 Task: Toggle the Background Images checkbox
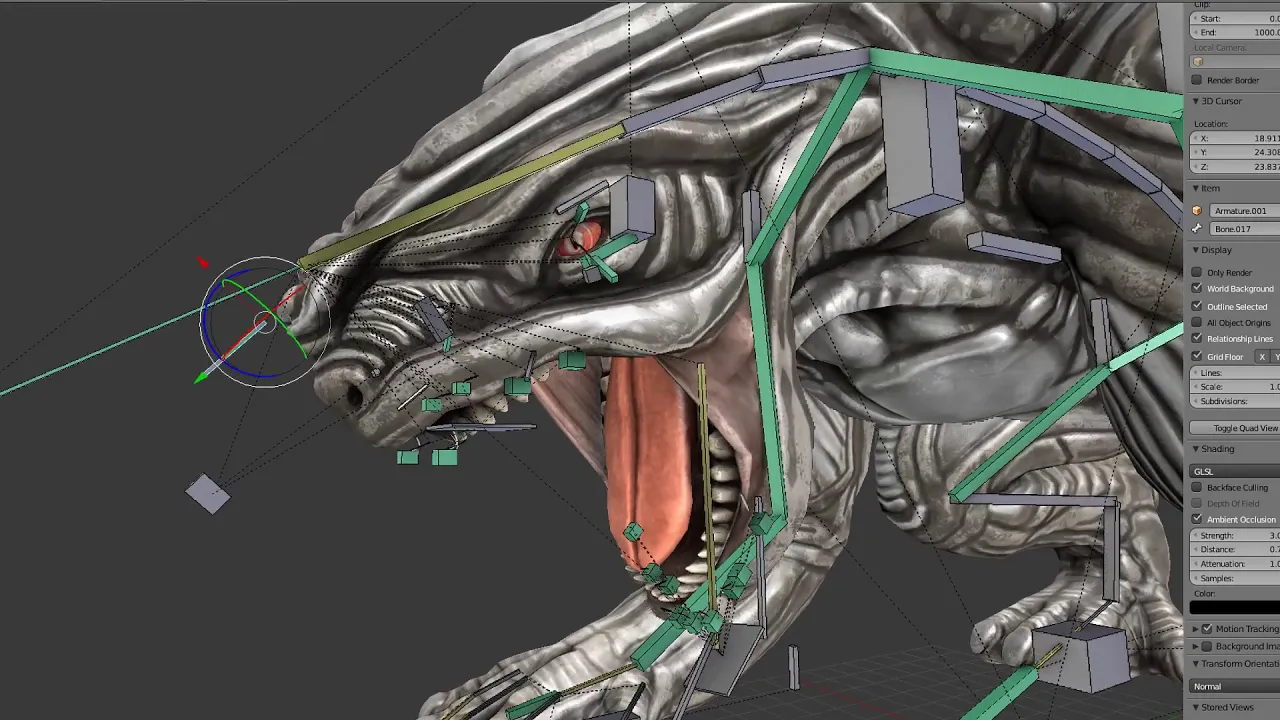click(x=1207, y=646)
